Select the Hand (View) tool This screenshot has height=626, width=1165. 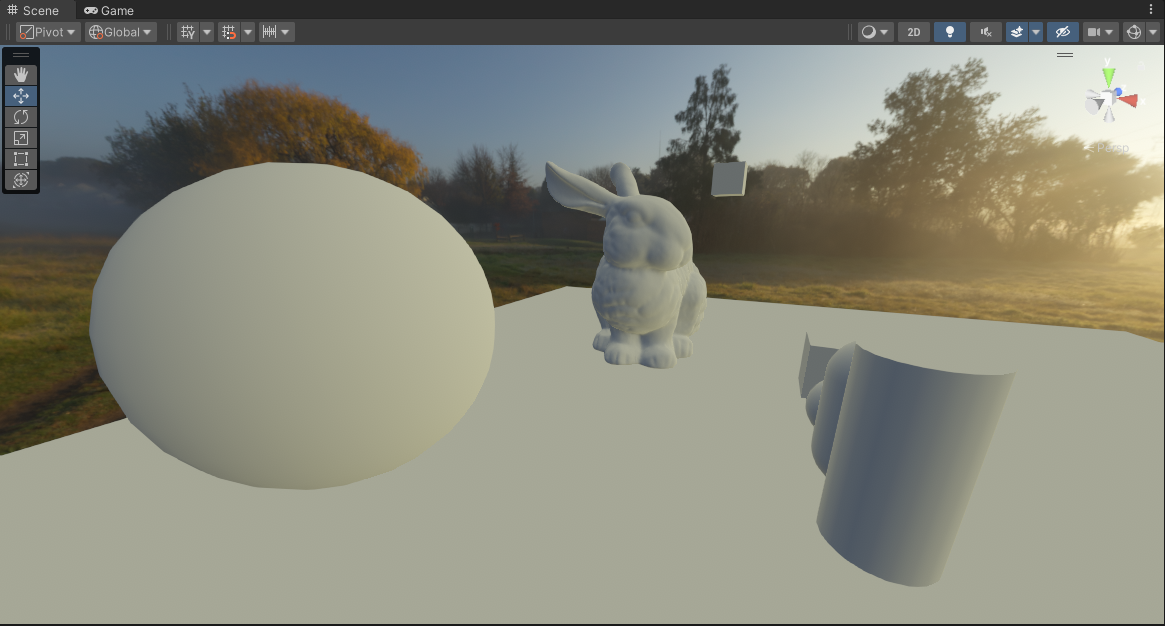coord(21,75)
